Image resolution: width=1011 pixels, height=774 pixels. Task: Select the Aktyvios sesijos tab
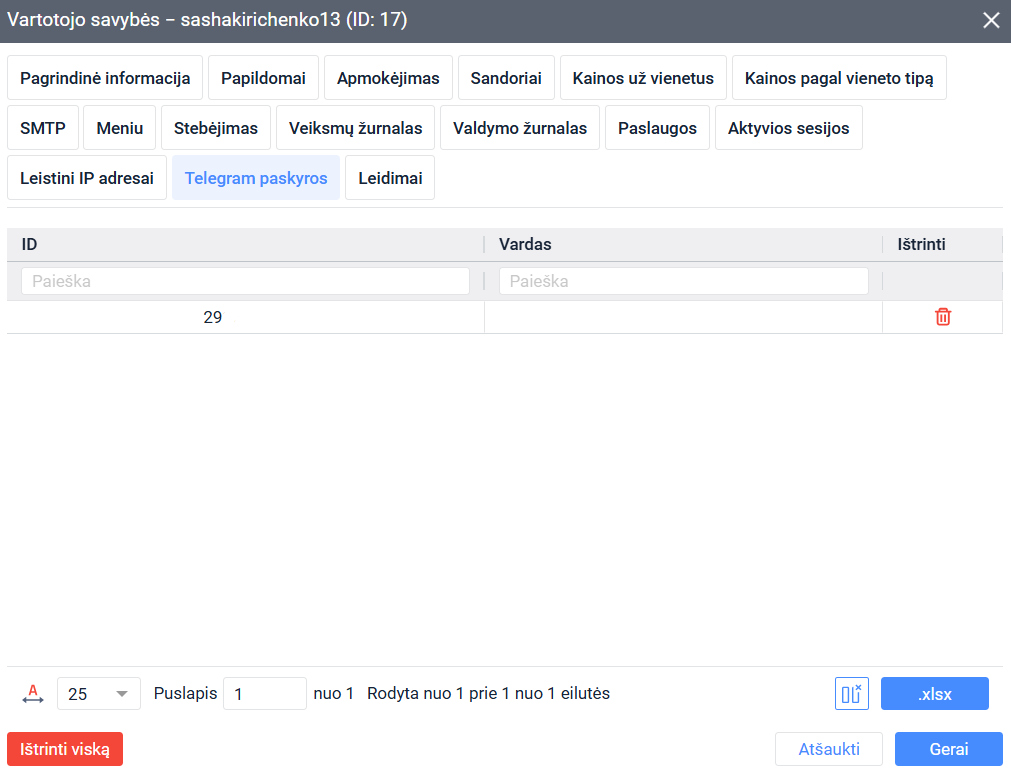[x=788, y=128]
